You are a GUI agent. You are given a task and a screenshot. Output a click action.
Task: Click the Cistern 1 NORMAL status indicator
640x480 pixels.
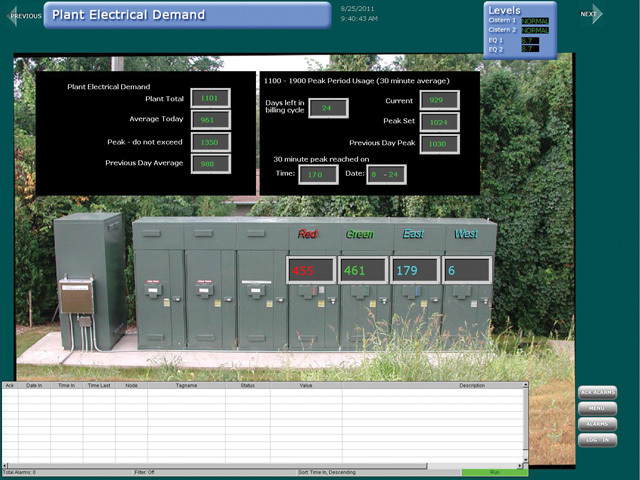tap(535, 21)
